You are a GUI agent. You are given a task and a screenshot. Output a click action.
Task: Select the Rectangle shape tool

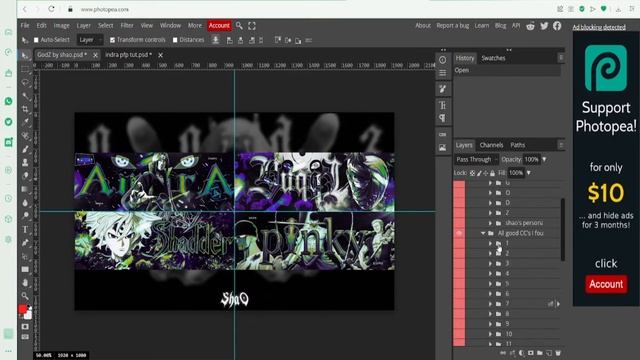25,269
